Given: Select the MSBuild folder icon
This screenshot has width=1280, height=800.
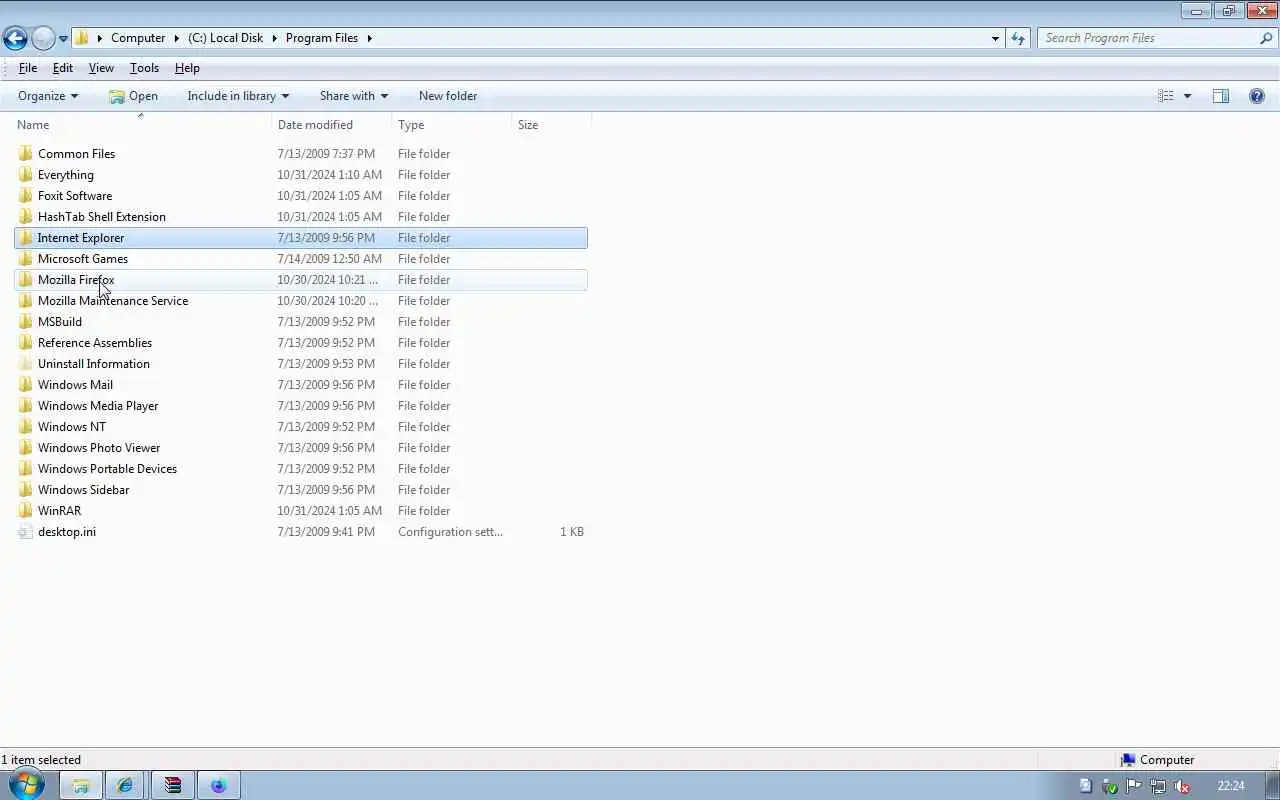Looking at the screenshot, I should coord(26,322).
